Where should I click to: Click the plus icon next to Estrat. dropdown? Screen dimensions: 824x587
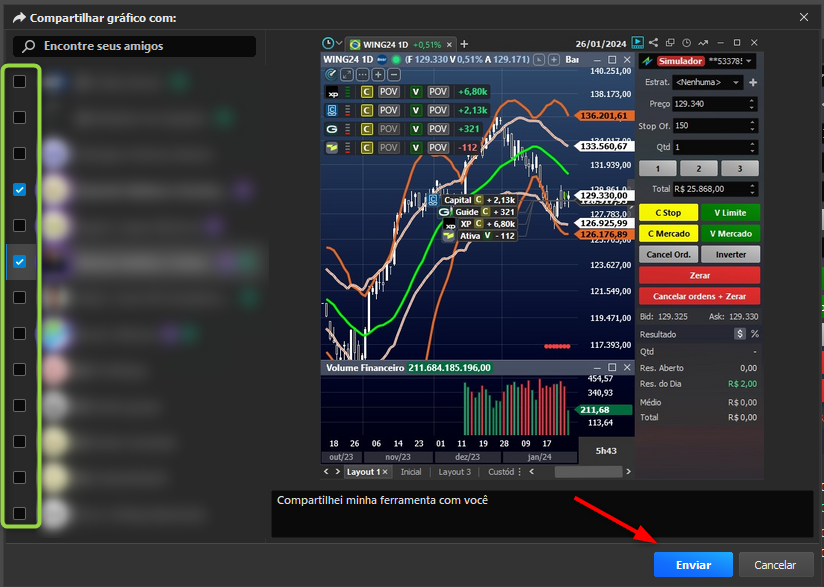click(x=753, y=83)
